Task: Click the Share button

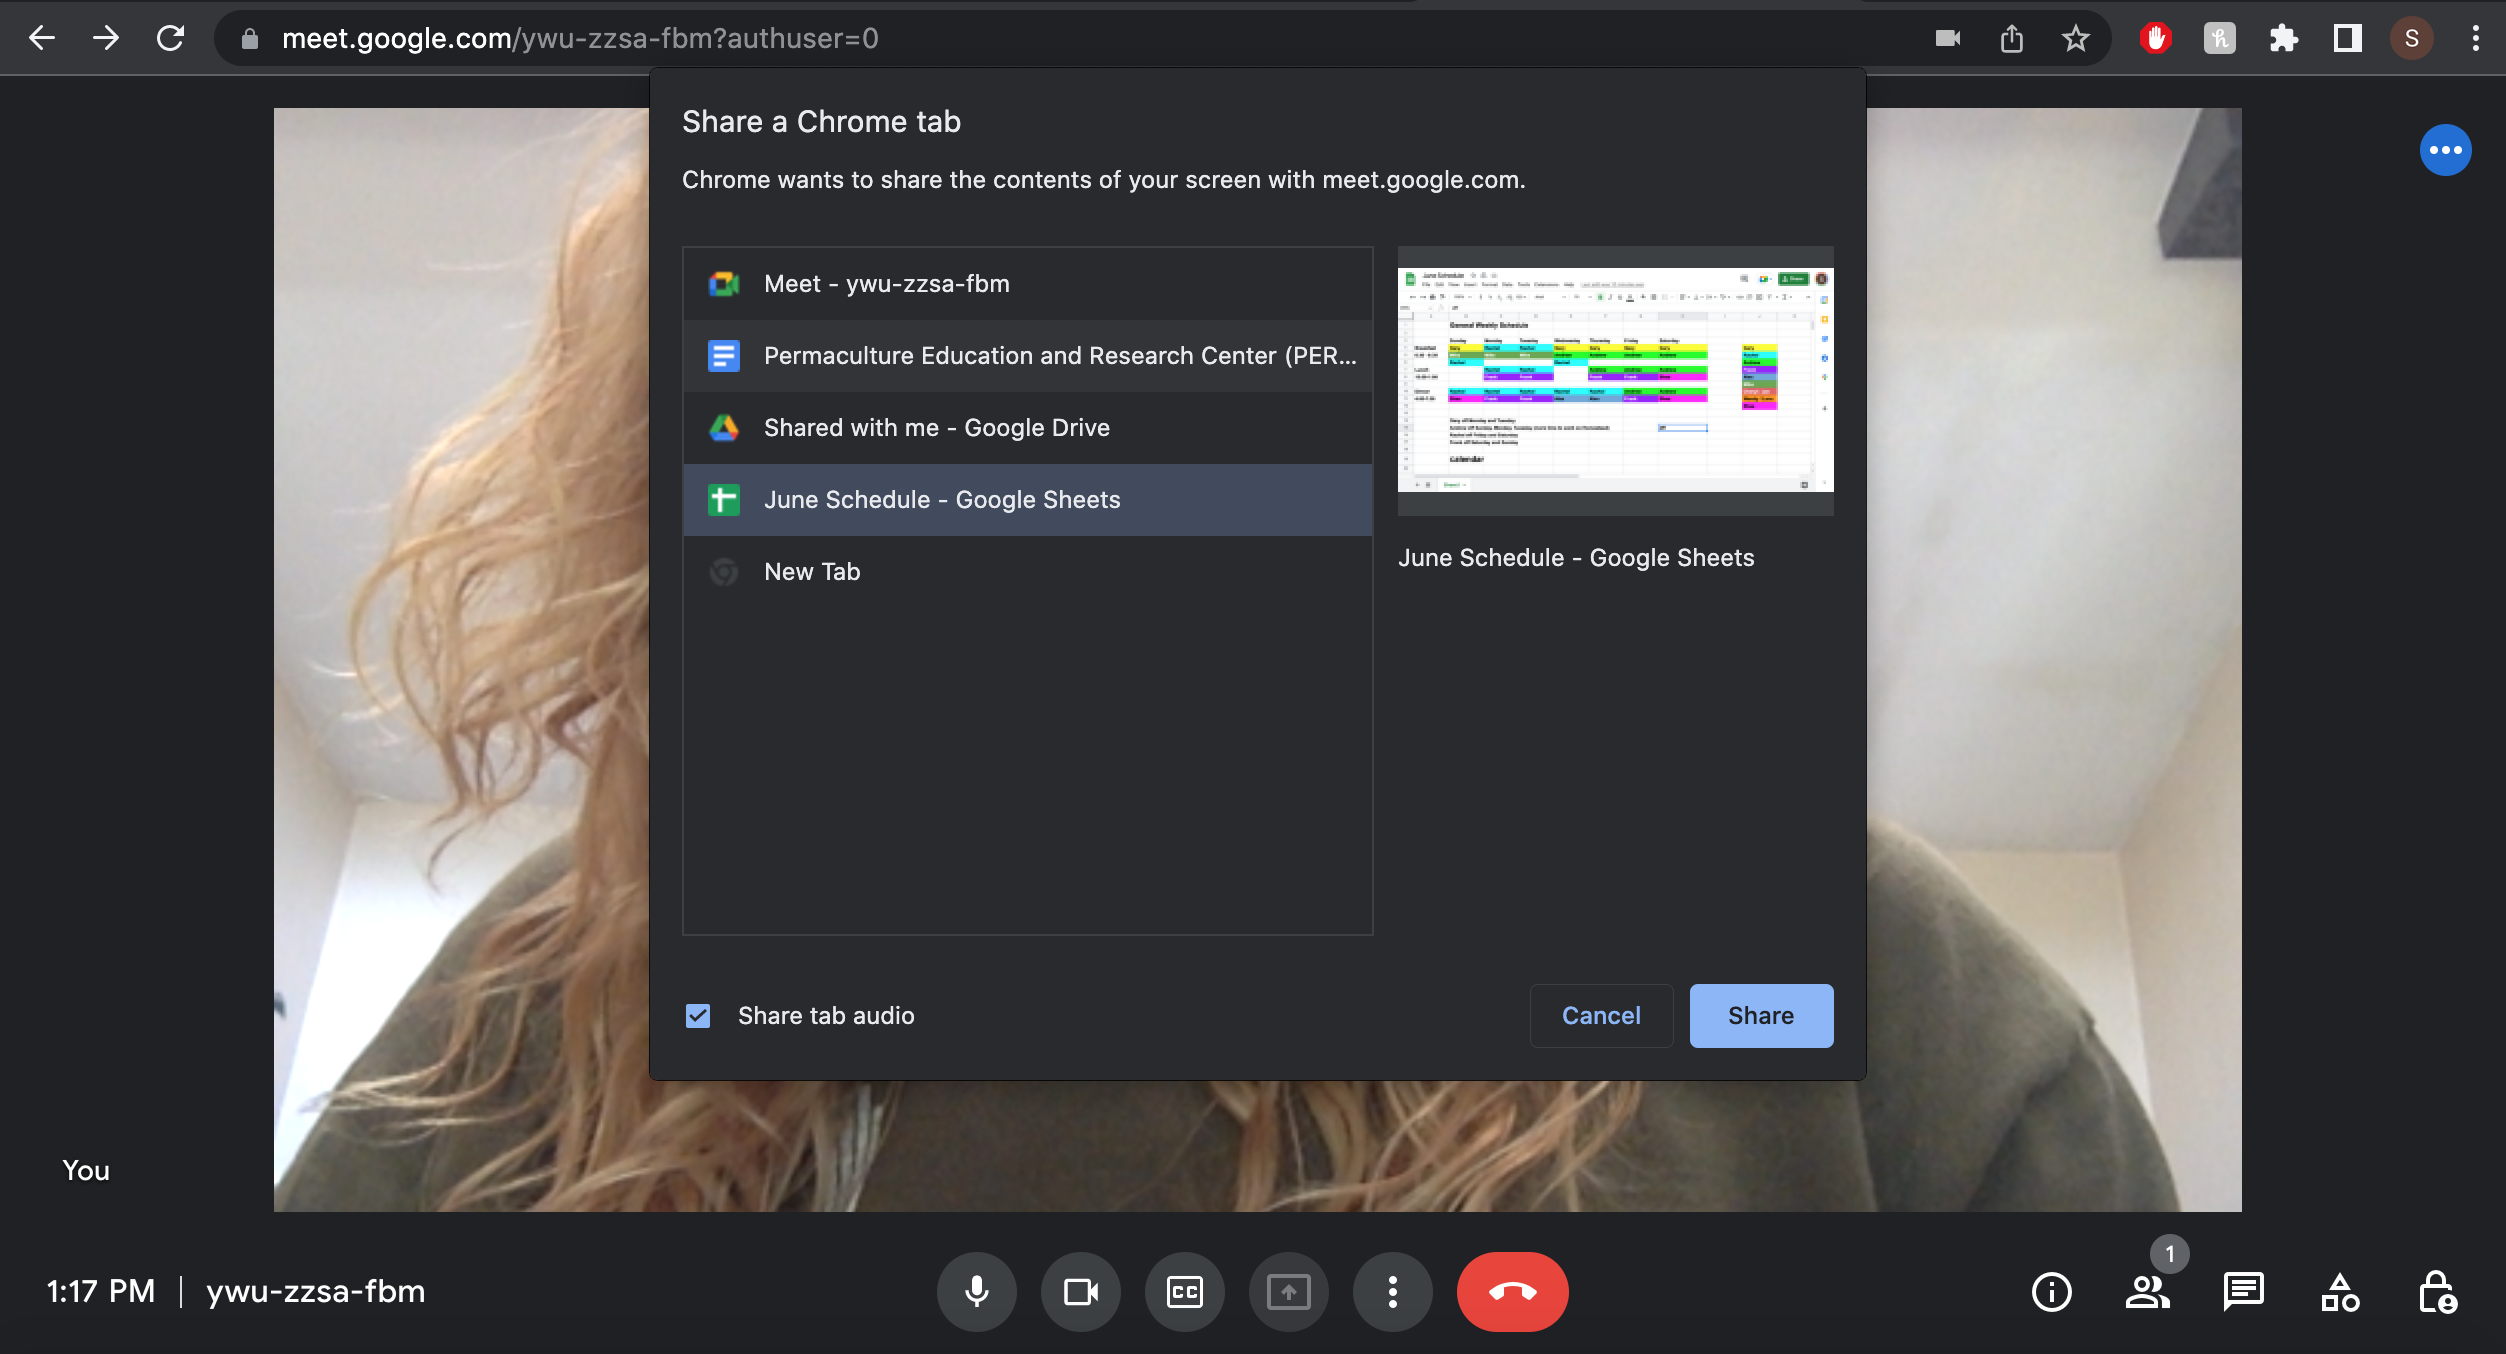Action: tap(1761, 1016)
